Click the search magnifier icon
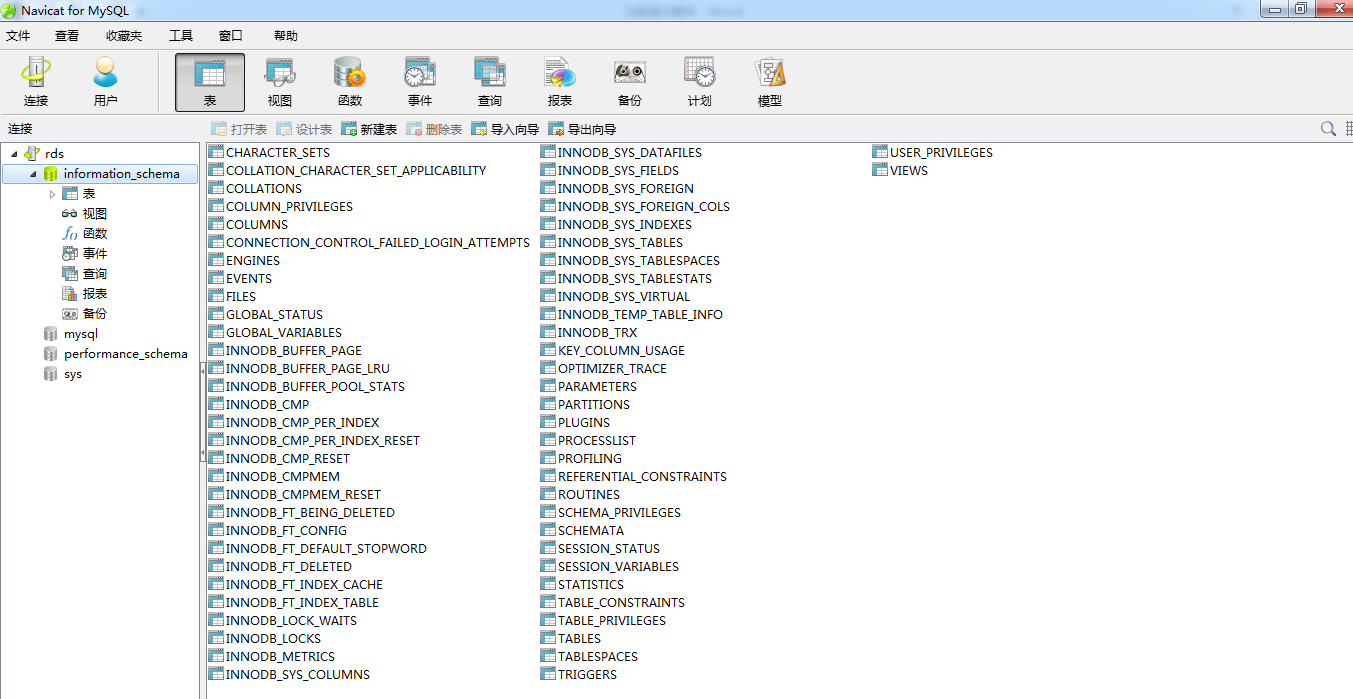1353x699 pixels. pos(1328,129)
